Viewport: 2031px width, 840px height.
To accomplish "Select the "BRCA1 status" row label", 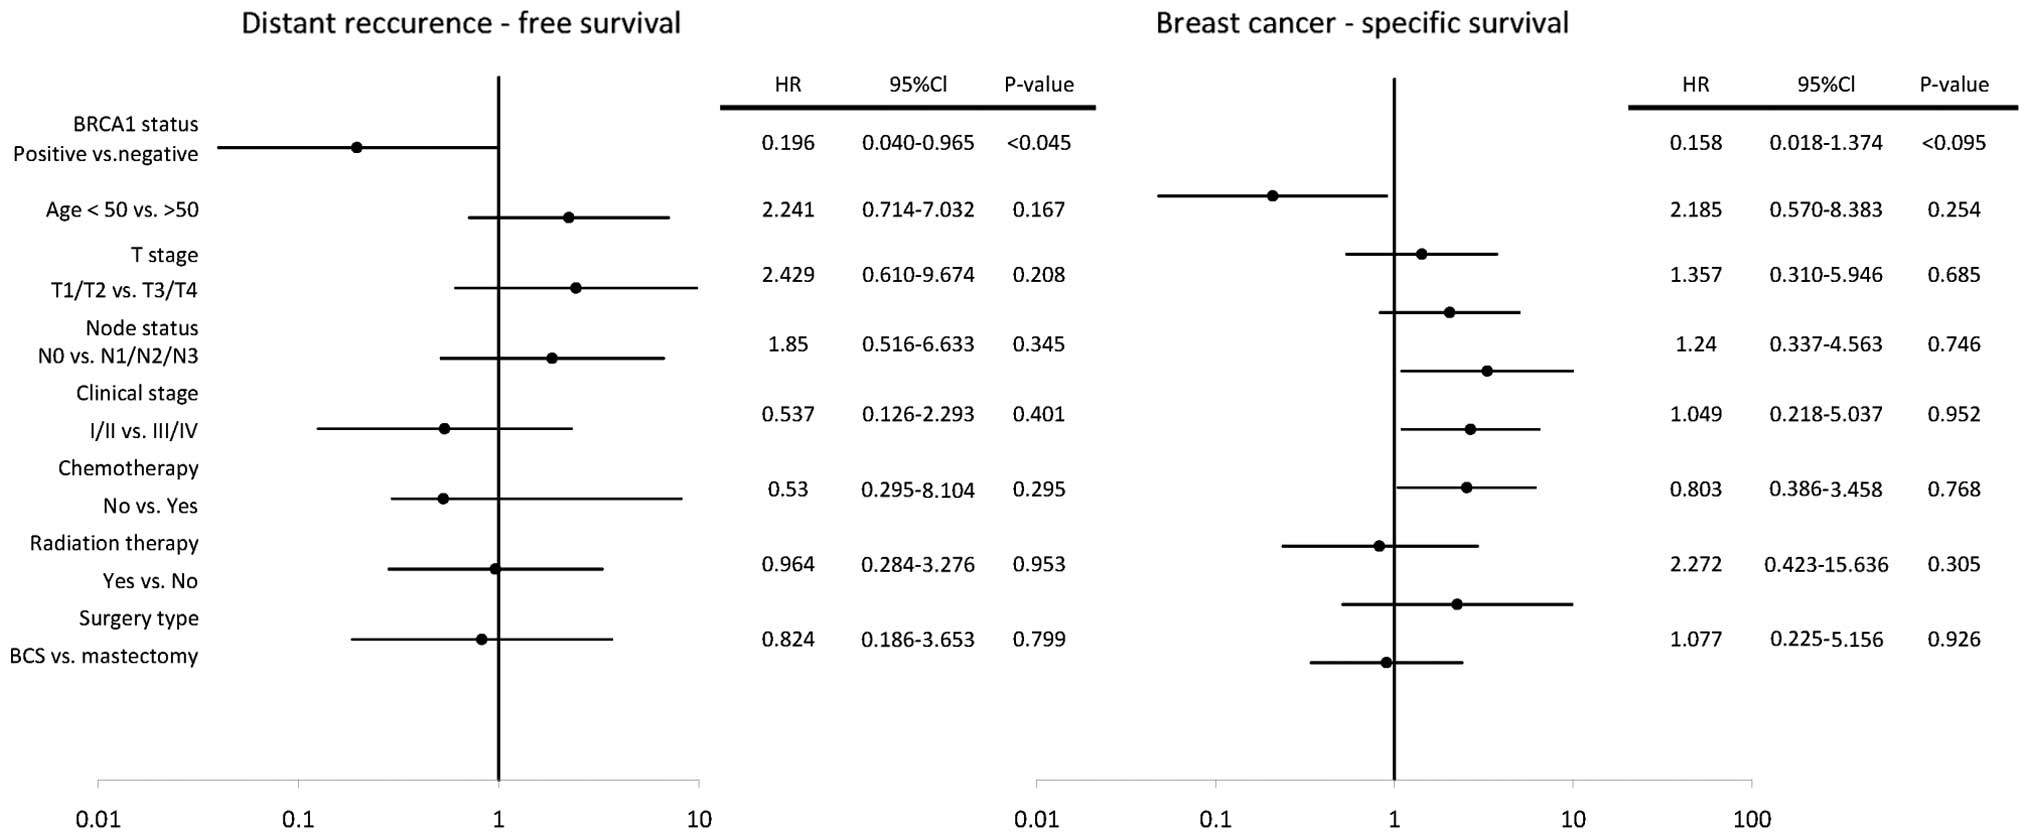I will tap(135, 125).
